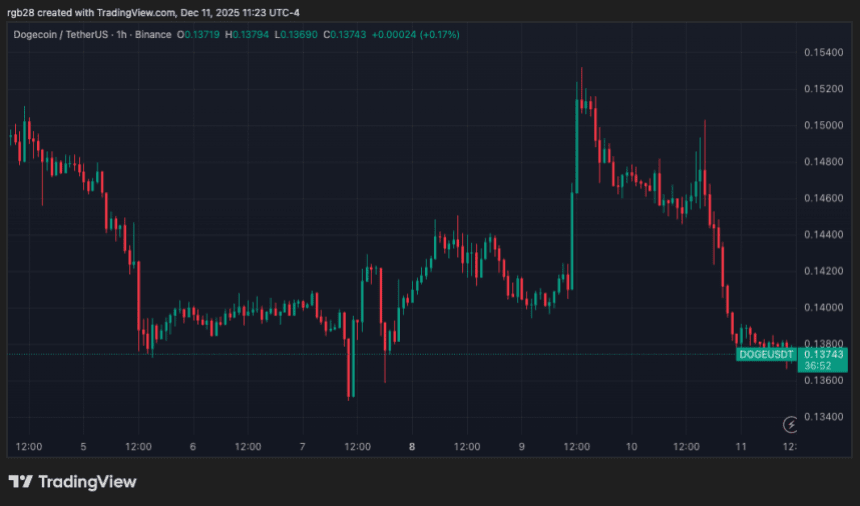Click the Binance exchange label in legend
This screenshot has height=506, width=860.
(153, 35)
